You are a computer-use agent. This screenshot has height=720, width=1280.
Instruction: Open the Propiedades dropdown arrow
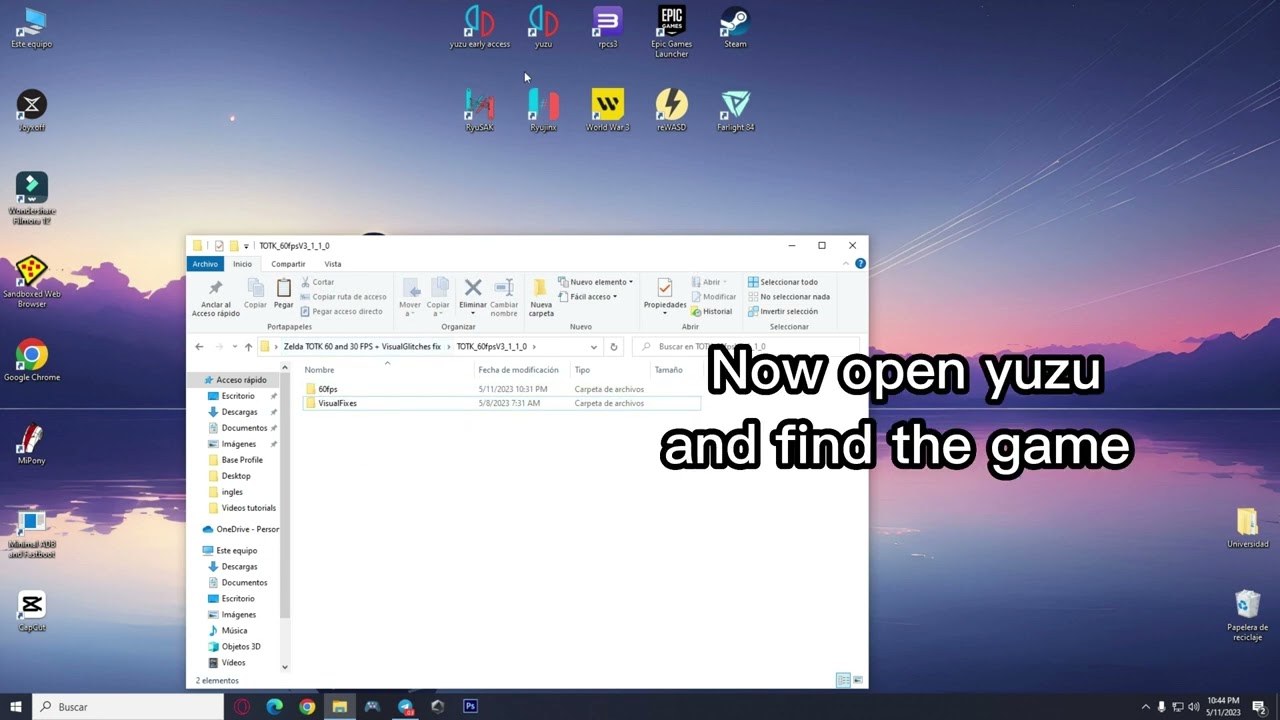(x=665, y=314)
